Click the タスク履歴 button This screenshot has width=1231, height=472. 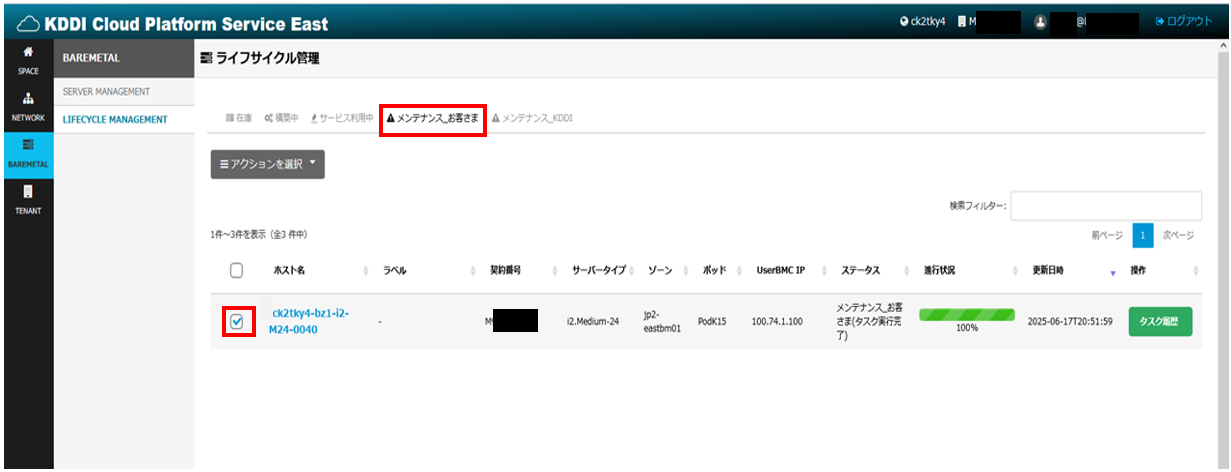tap(1160, 322)
